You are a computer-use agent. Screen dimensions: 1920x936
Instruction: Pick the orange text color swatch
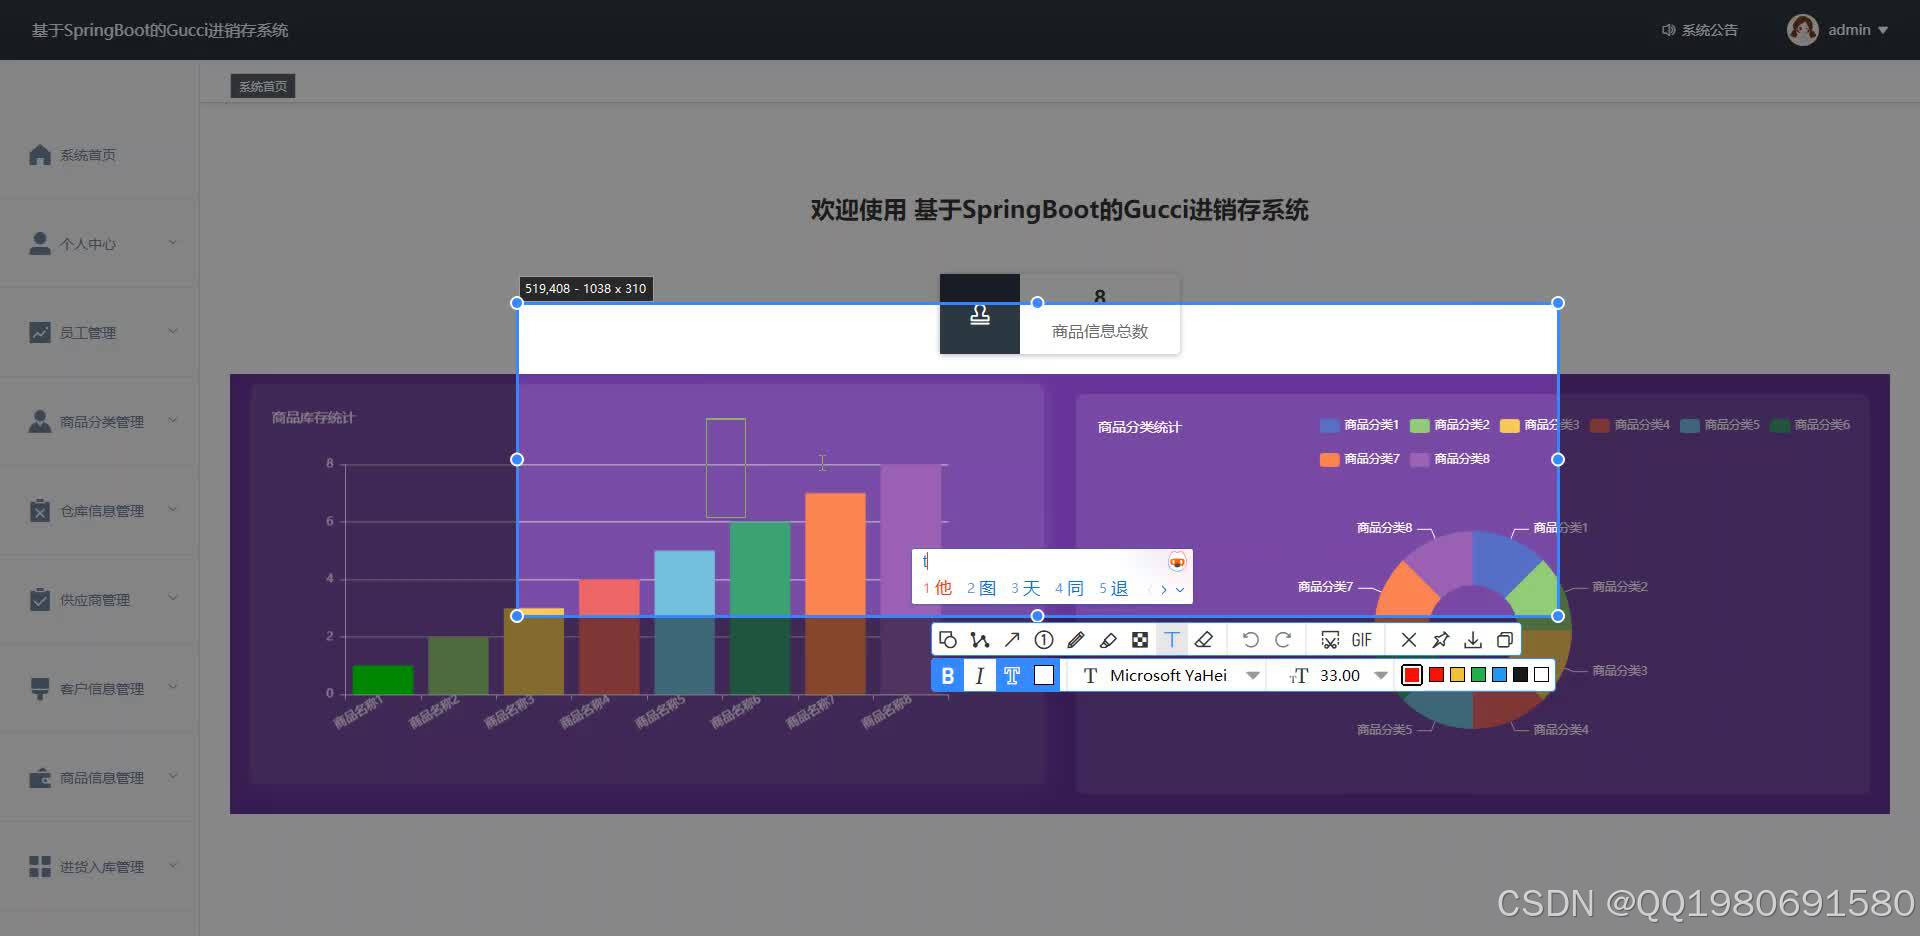point(1457,675)
